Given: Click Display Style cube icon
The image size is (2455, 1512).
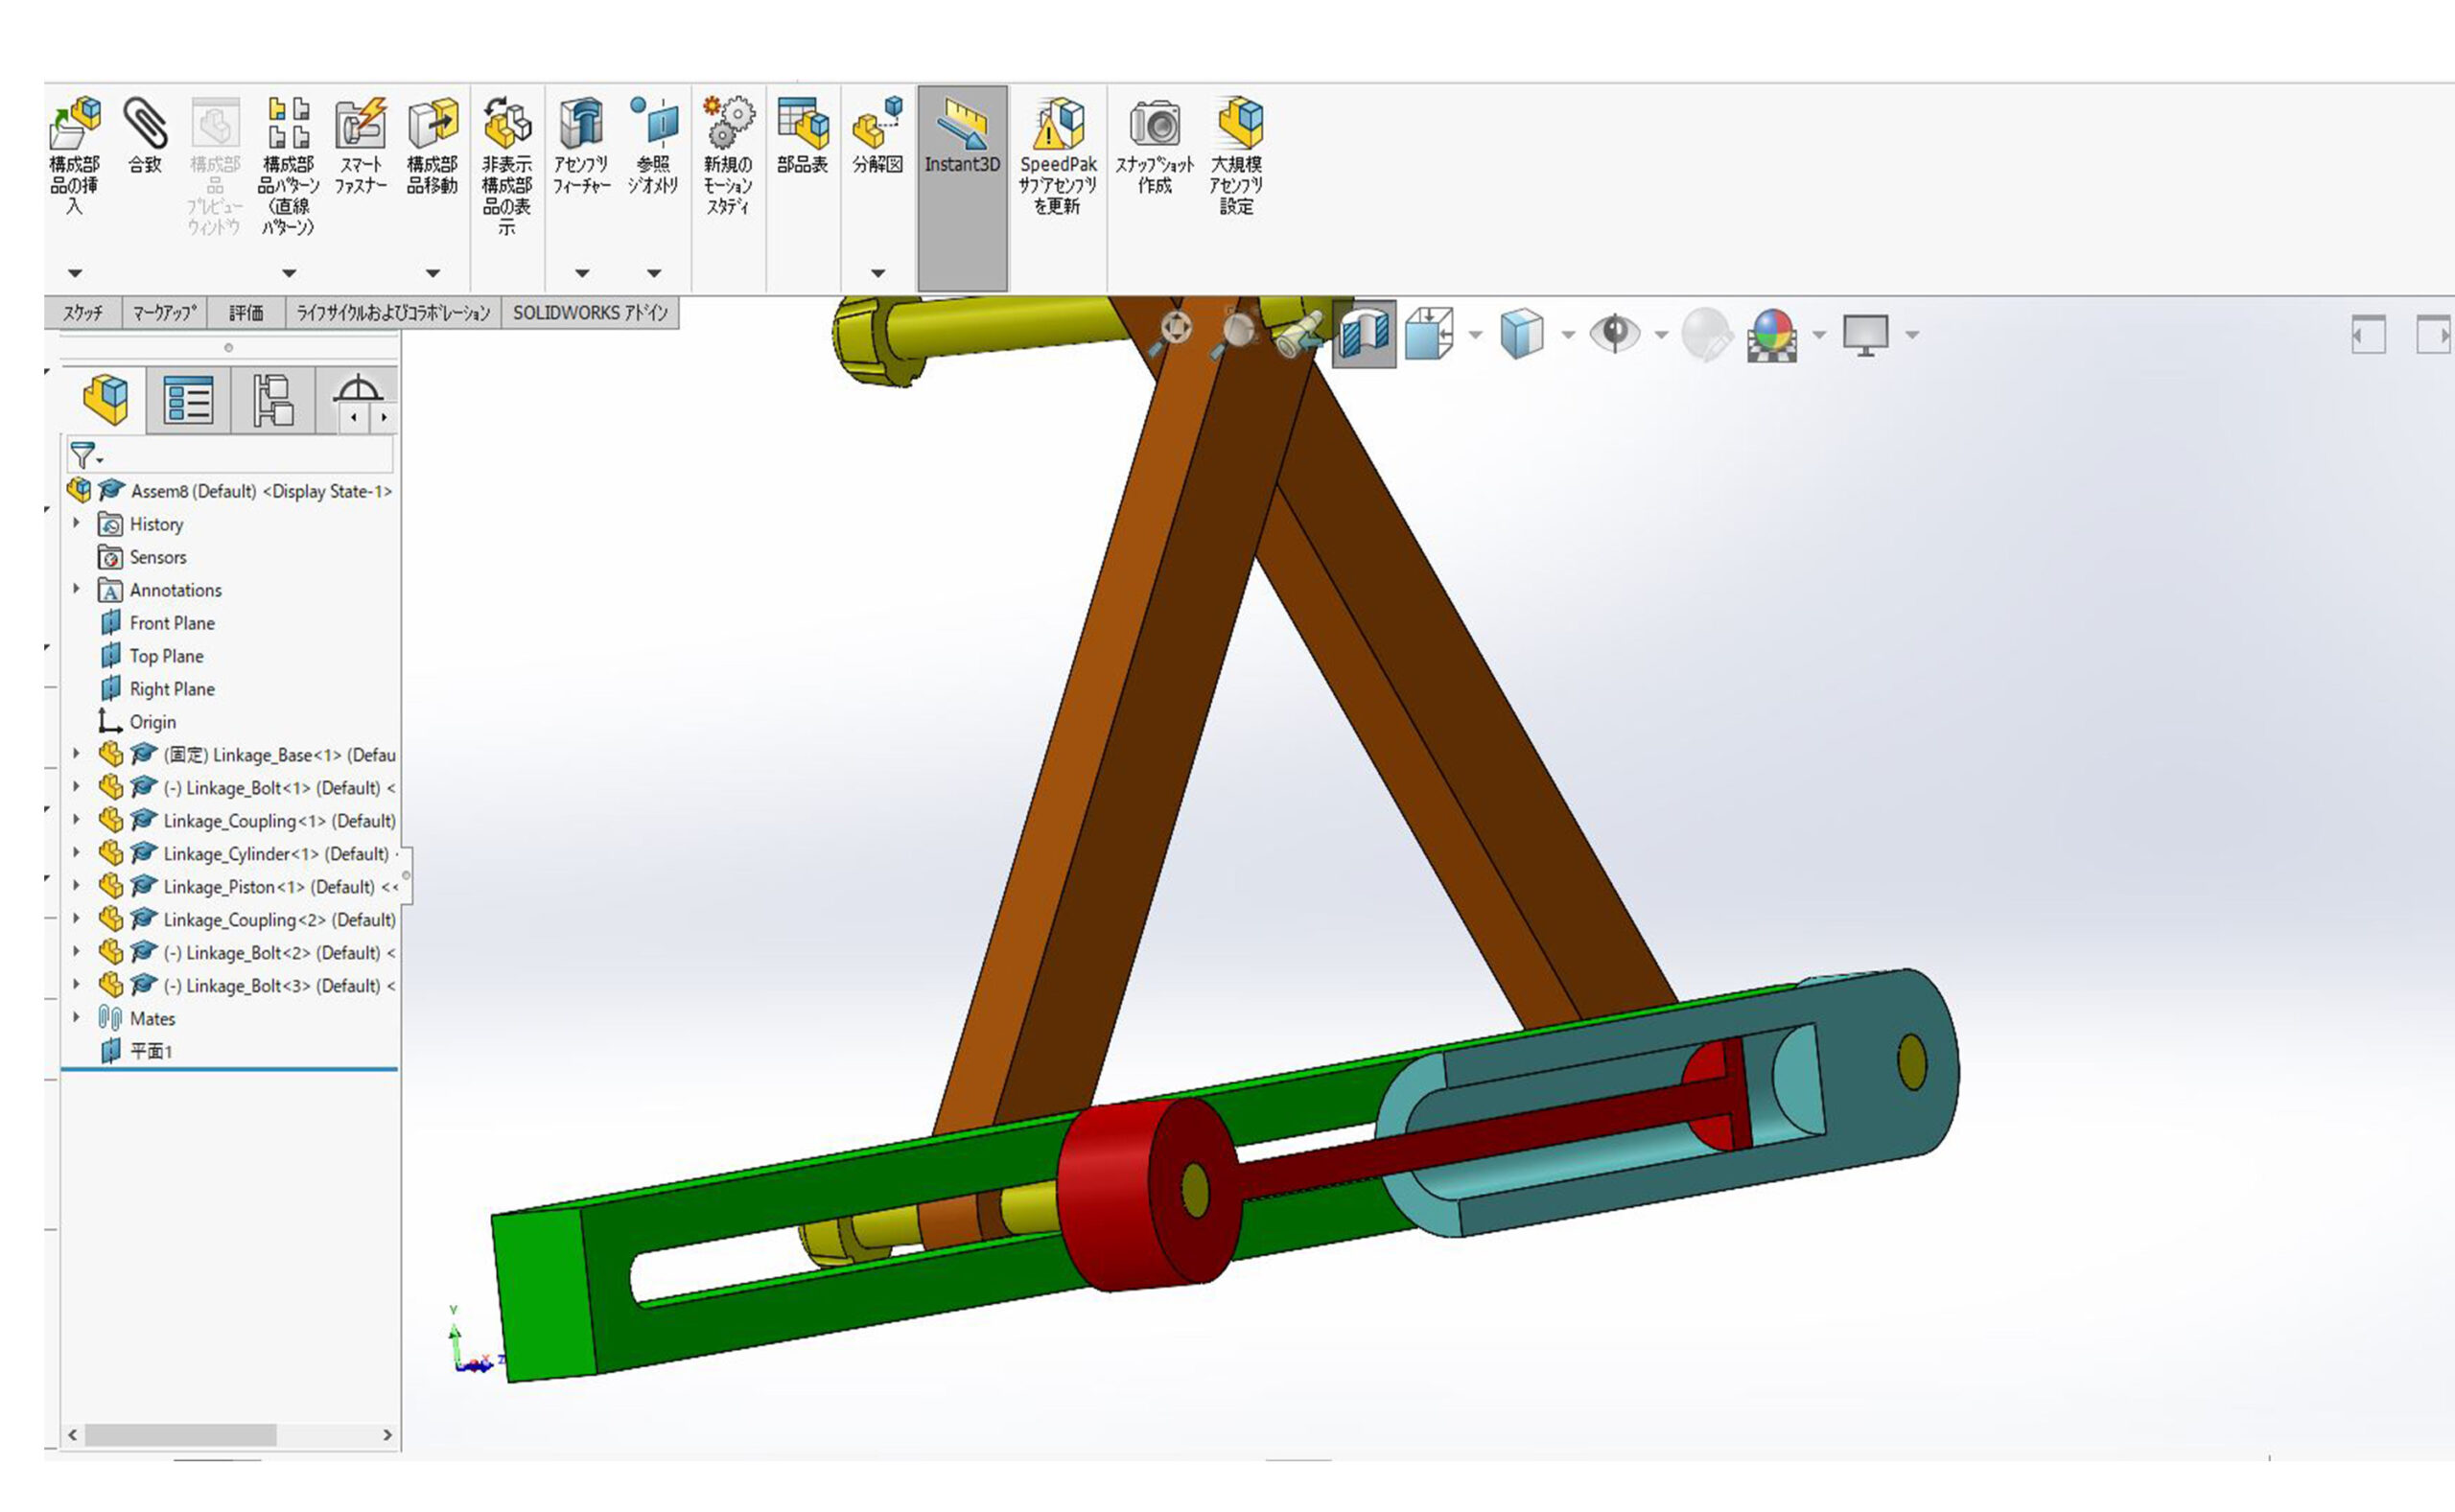Looking at the screenshot, I should click(1521, 333).
